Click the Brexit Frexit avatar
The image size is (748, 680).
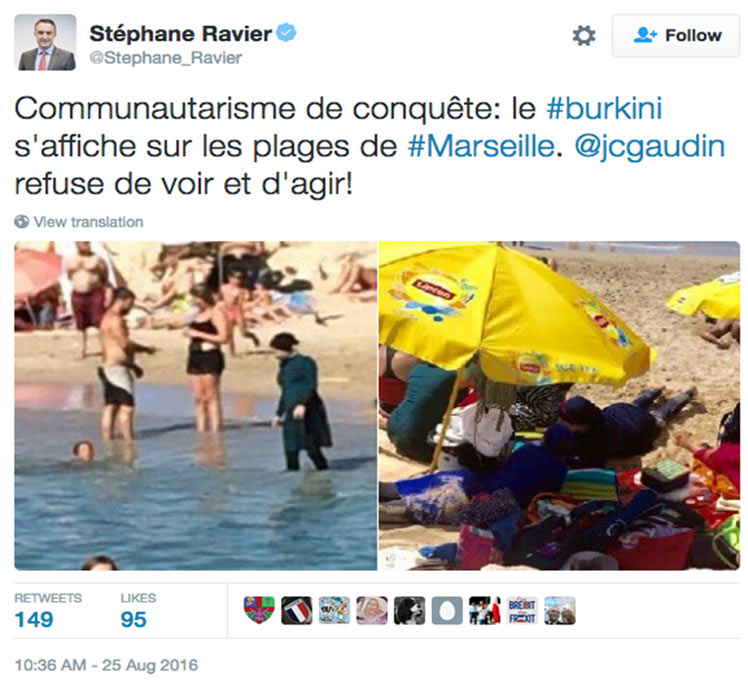click(522, 610)
